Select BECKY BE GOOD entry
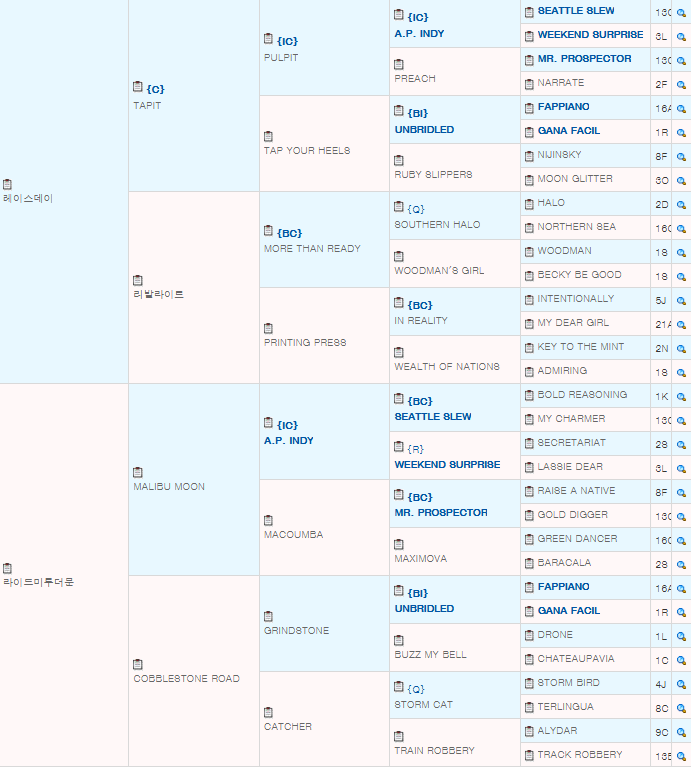This screenshot has height=767, width=691. coord(580,274)
